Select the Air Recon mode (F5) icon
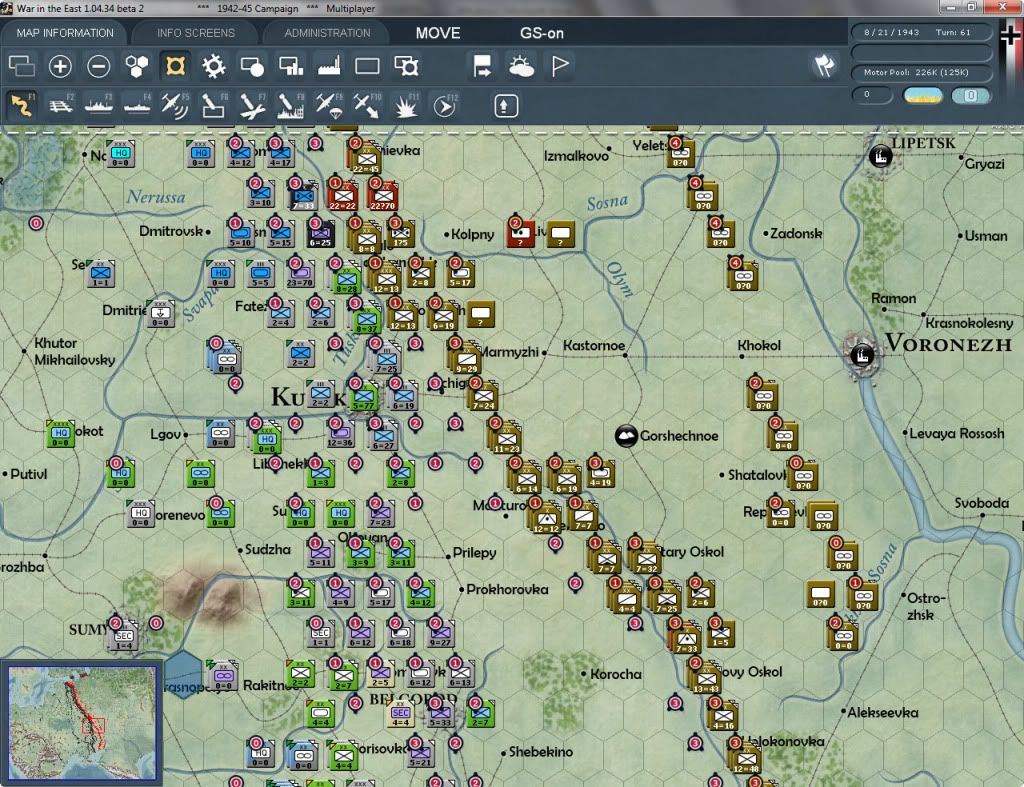The image size is (1024, 787). (175, 105)
